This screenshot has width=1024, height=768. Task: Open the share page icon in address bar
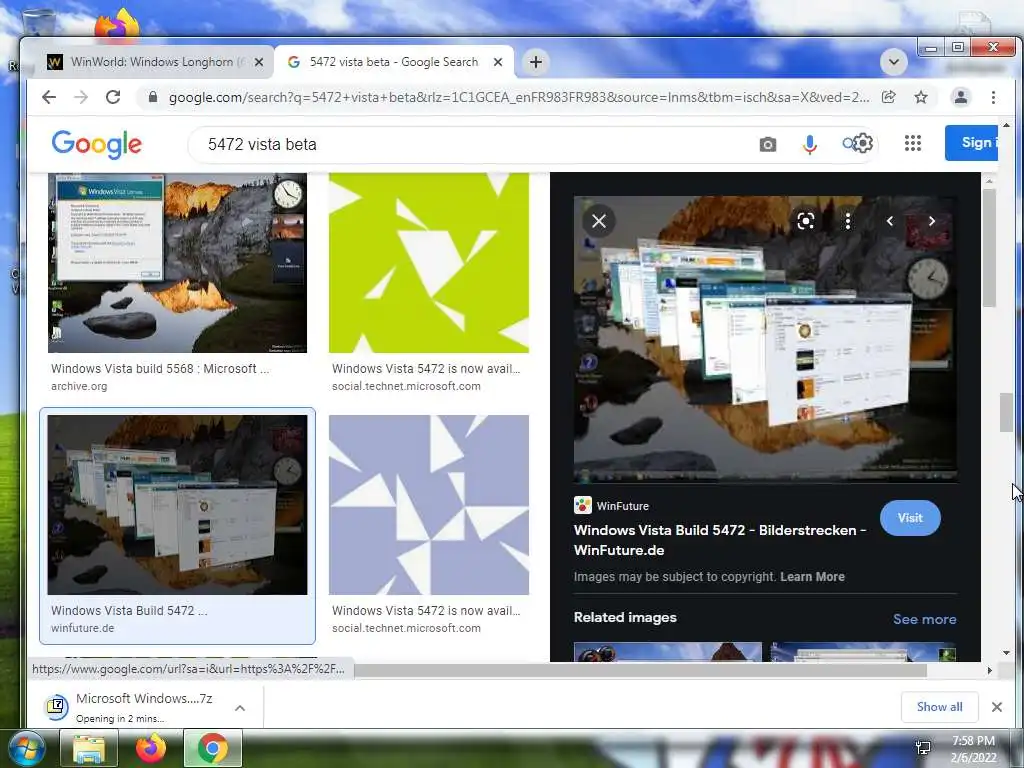889,97
